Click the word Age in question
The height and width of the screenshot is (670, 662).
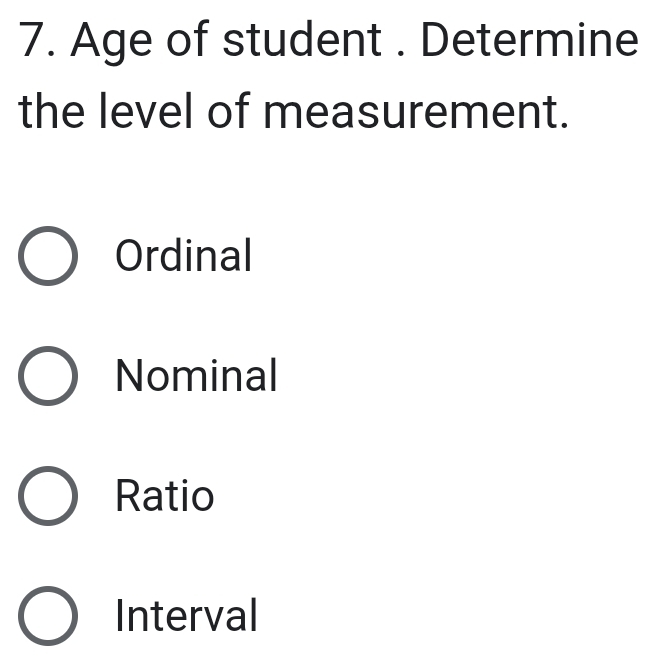[112, 44]
